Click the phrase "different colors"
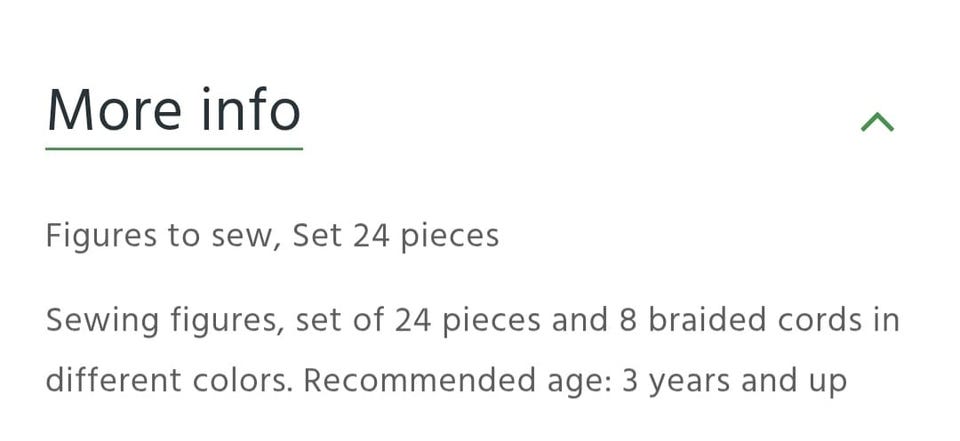The image size is (960, 441). click(x=170, y=381)
